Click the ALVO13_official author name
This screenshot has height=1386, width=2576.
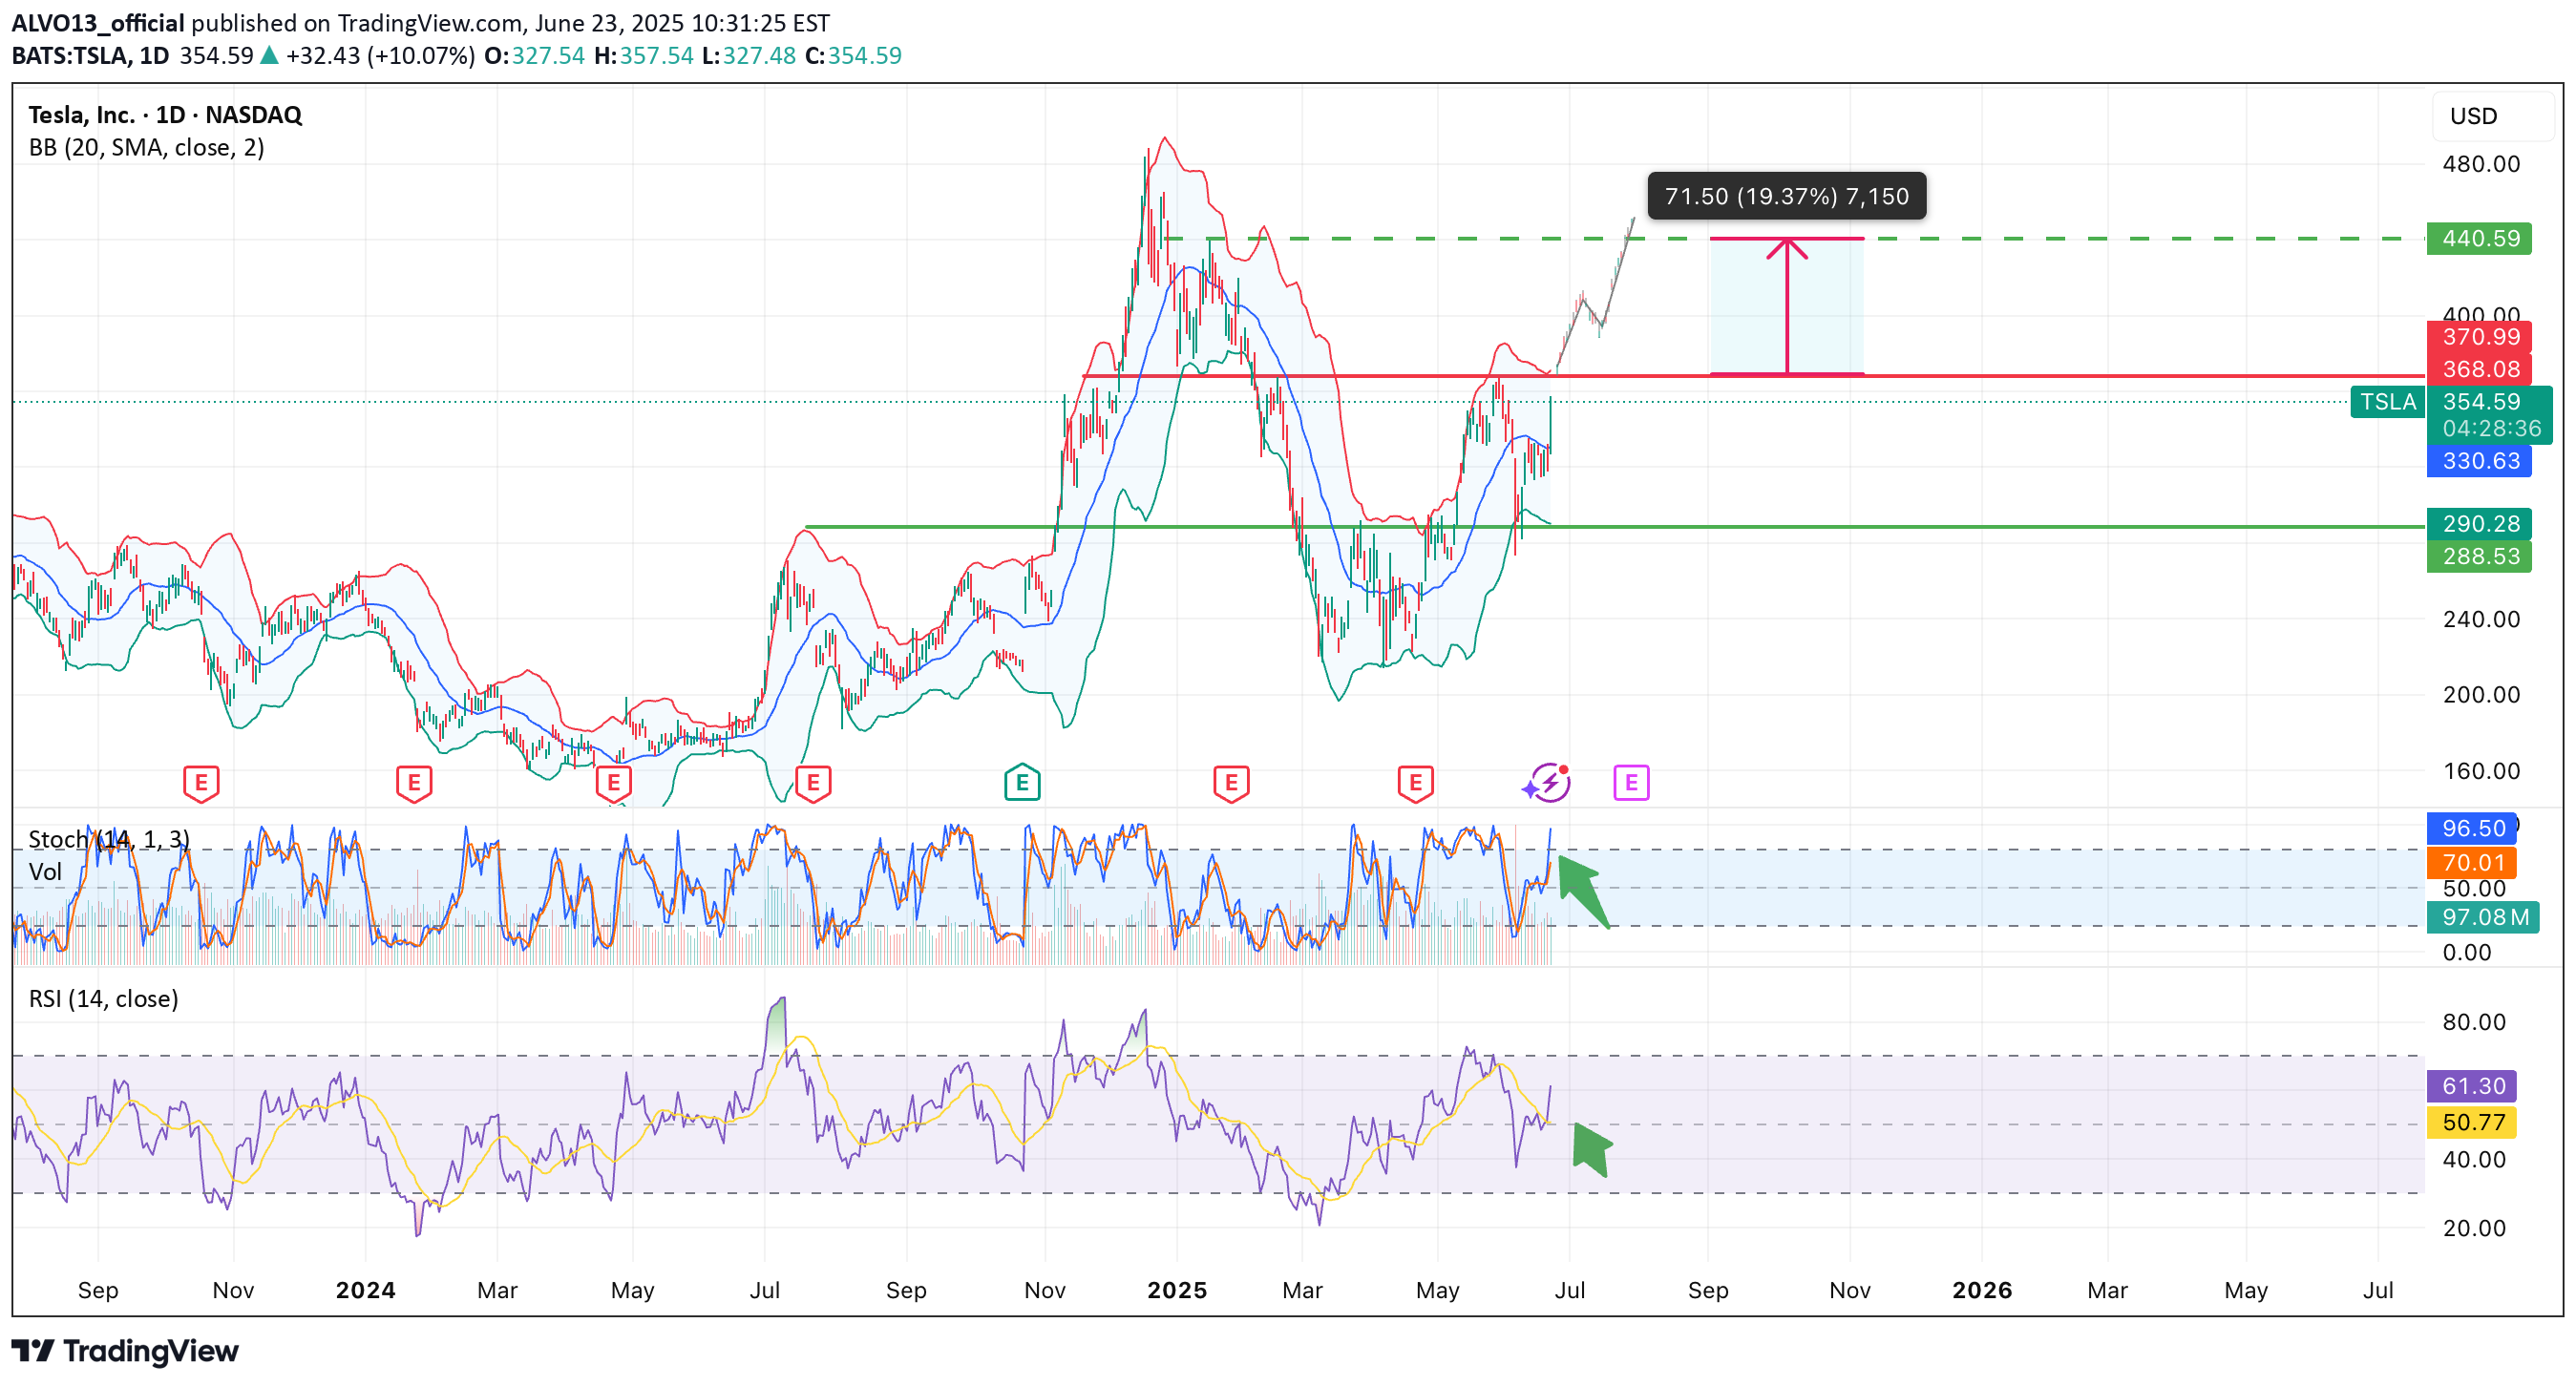(98, 23)
